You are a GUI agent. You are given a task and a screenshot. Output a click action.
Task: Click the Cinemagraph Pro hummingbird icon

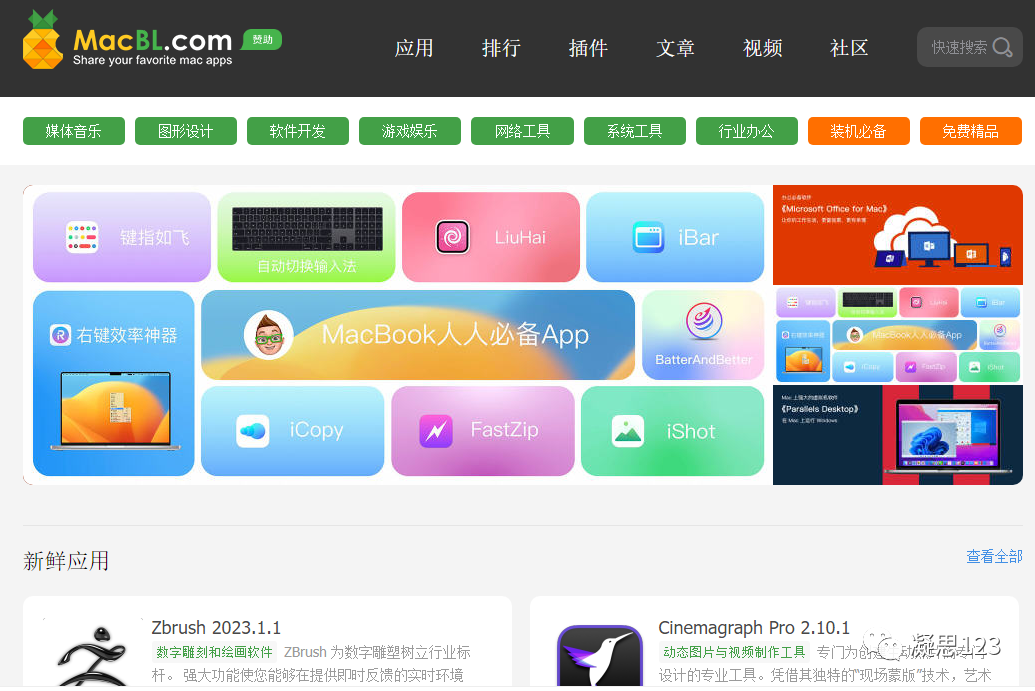600,656
